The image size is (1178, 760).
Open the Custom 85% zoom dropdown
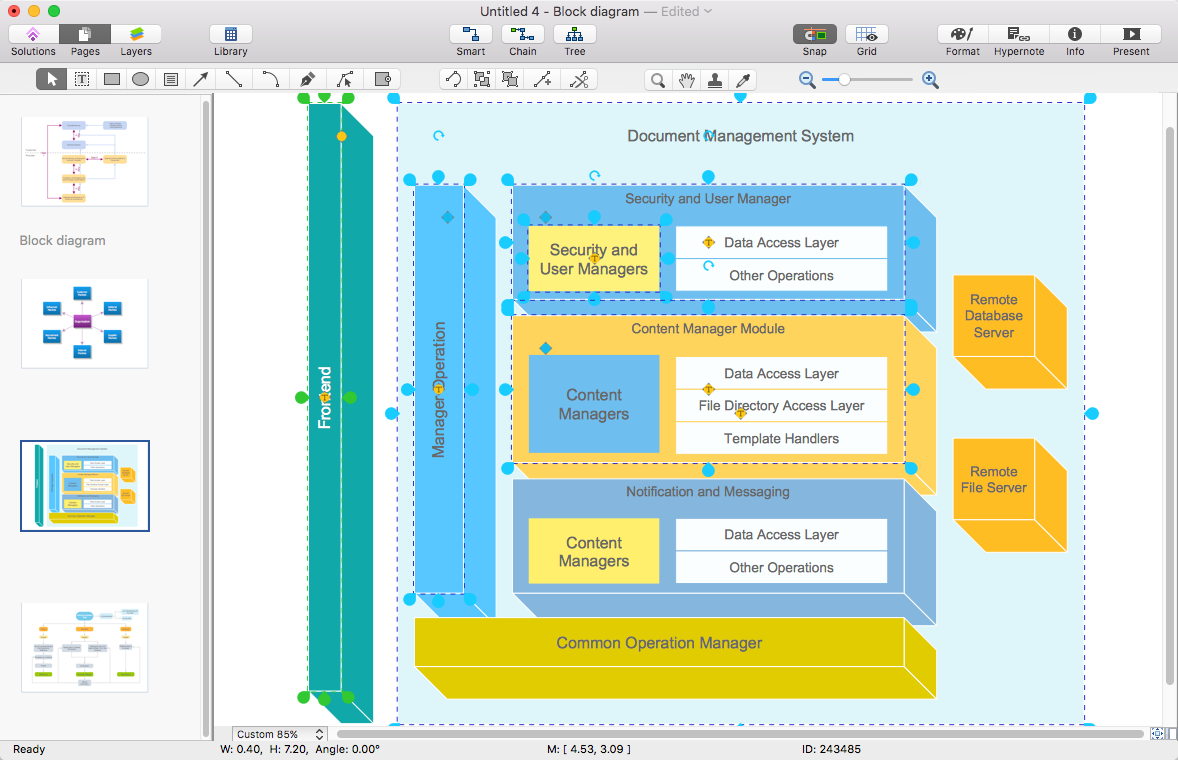pos(279,735)
